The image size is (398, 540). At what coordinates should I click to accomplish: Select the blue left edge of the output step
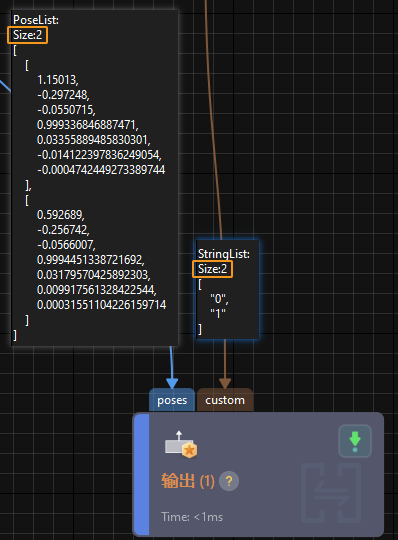point(142,474)
